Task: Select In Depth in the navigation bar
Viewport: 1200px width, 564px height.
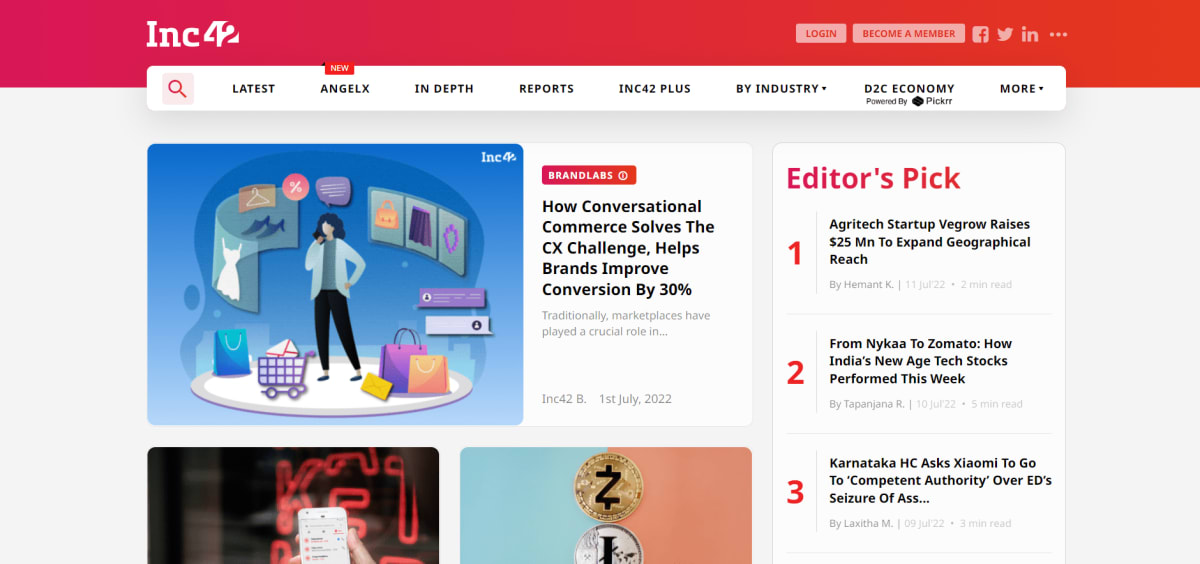Action: [444, 89]
